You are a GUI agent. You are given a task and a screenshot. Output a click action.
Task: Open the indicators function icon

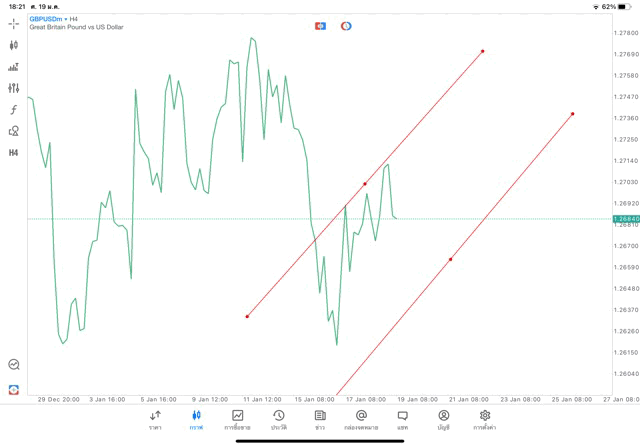pyautogui.click(x=14, y=110)
